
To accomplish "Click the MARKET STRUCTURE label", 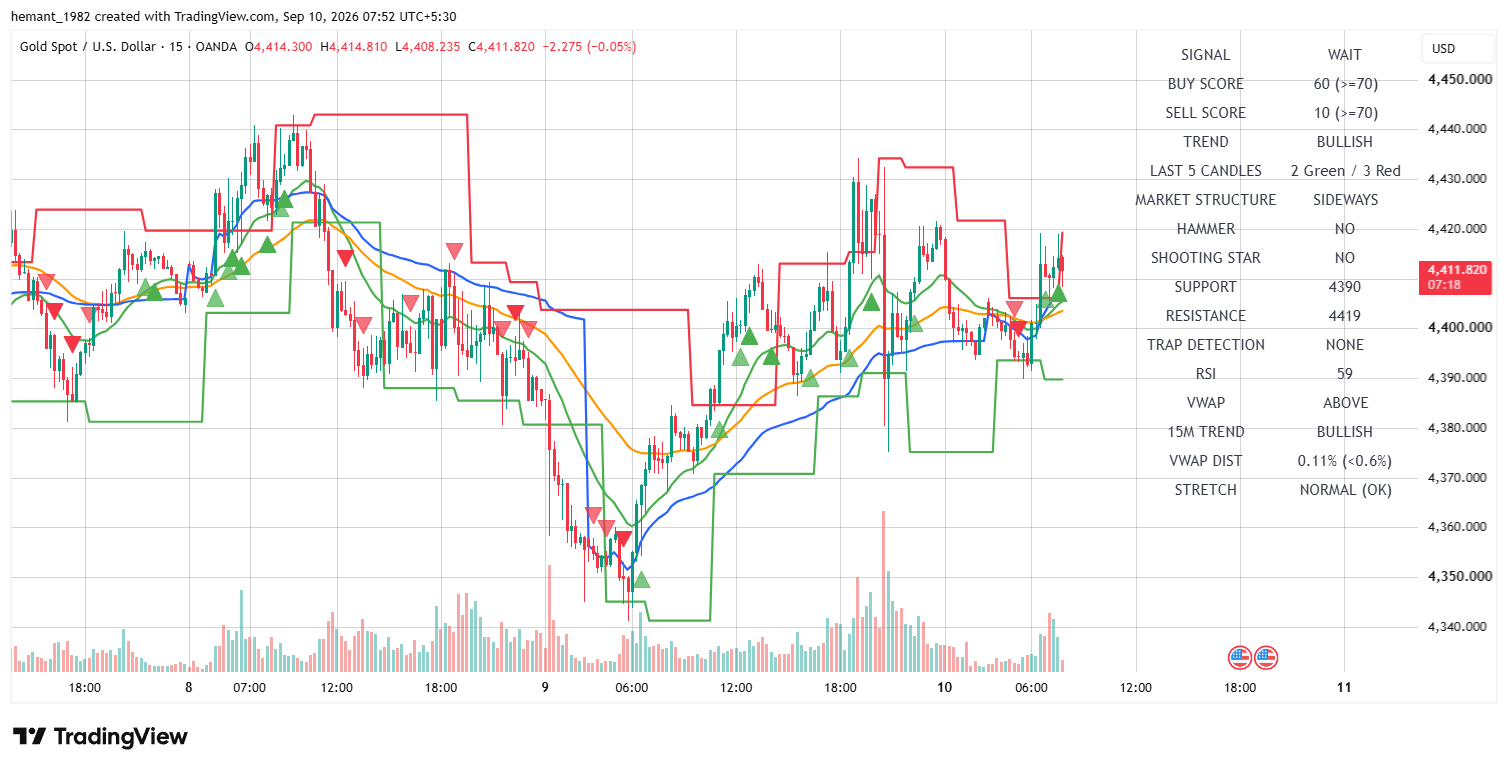I will pyautogui.click(x=1205, y=200).
